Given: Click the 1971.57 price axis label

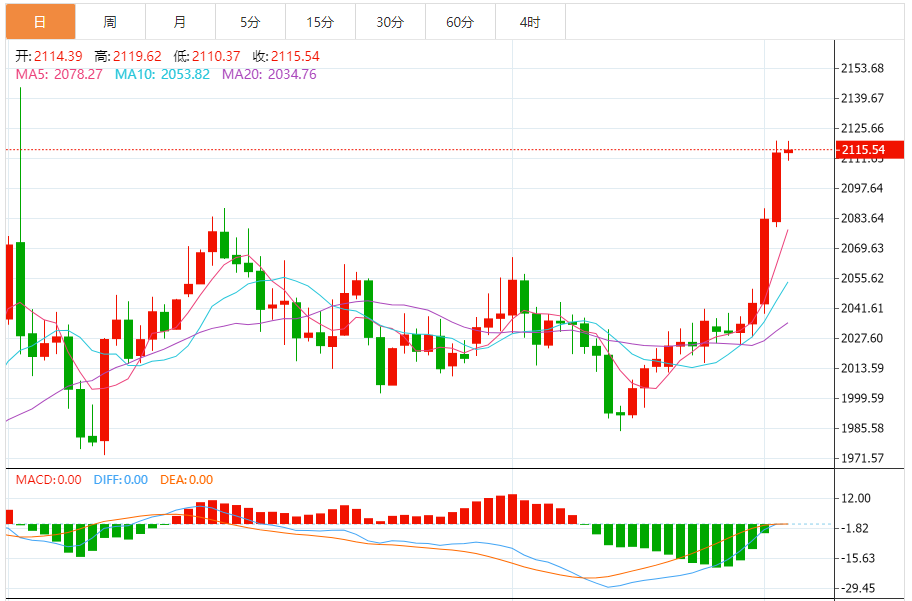Looking at the screenshot, I should click(862, 458).
